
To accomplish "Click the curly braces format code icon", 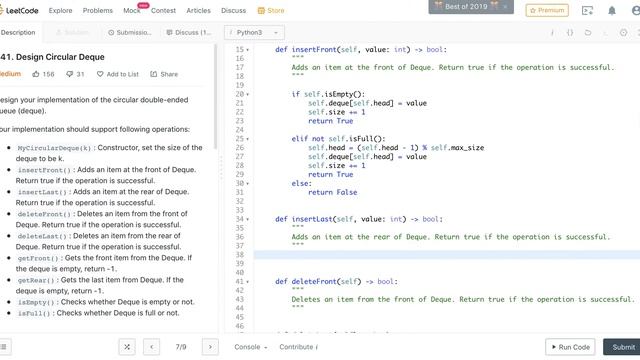I will [x=570, y=33].
